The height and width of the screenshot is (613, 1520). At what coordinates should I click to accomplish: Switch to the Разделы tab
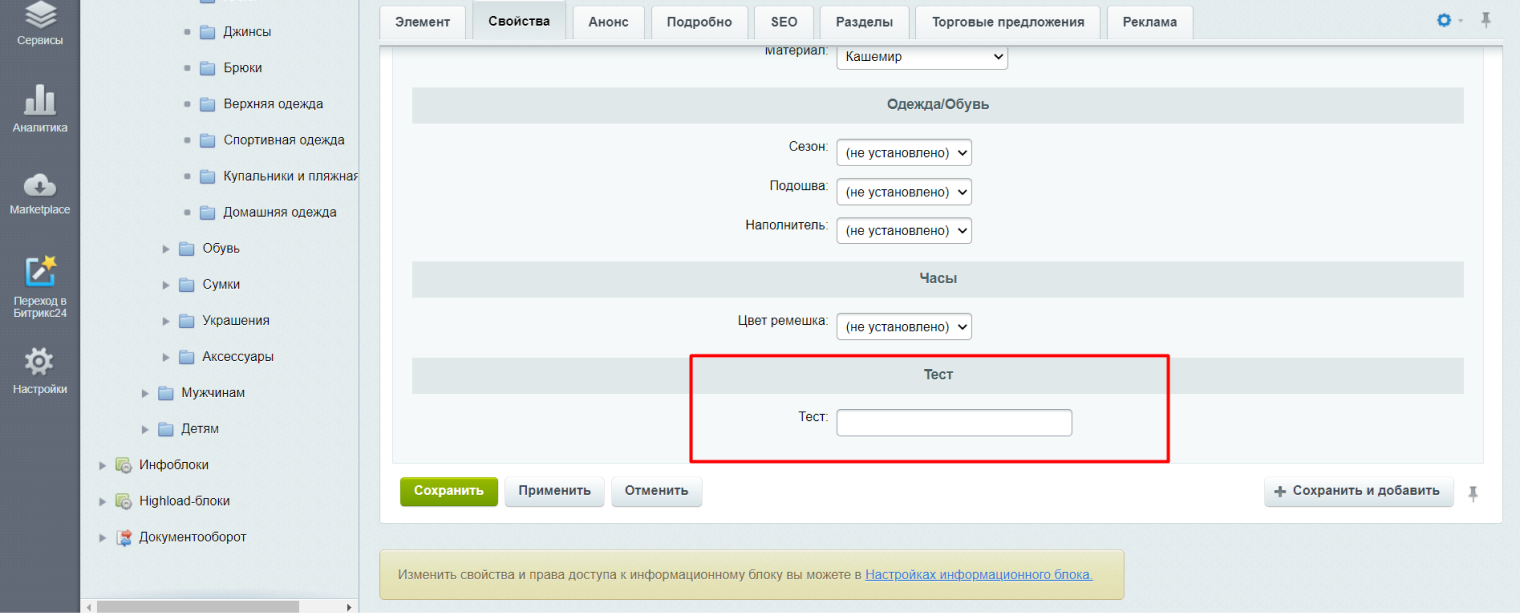point(864,22)
